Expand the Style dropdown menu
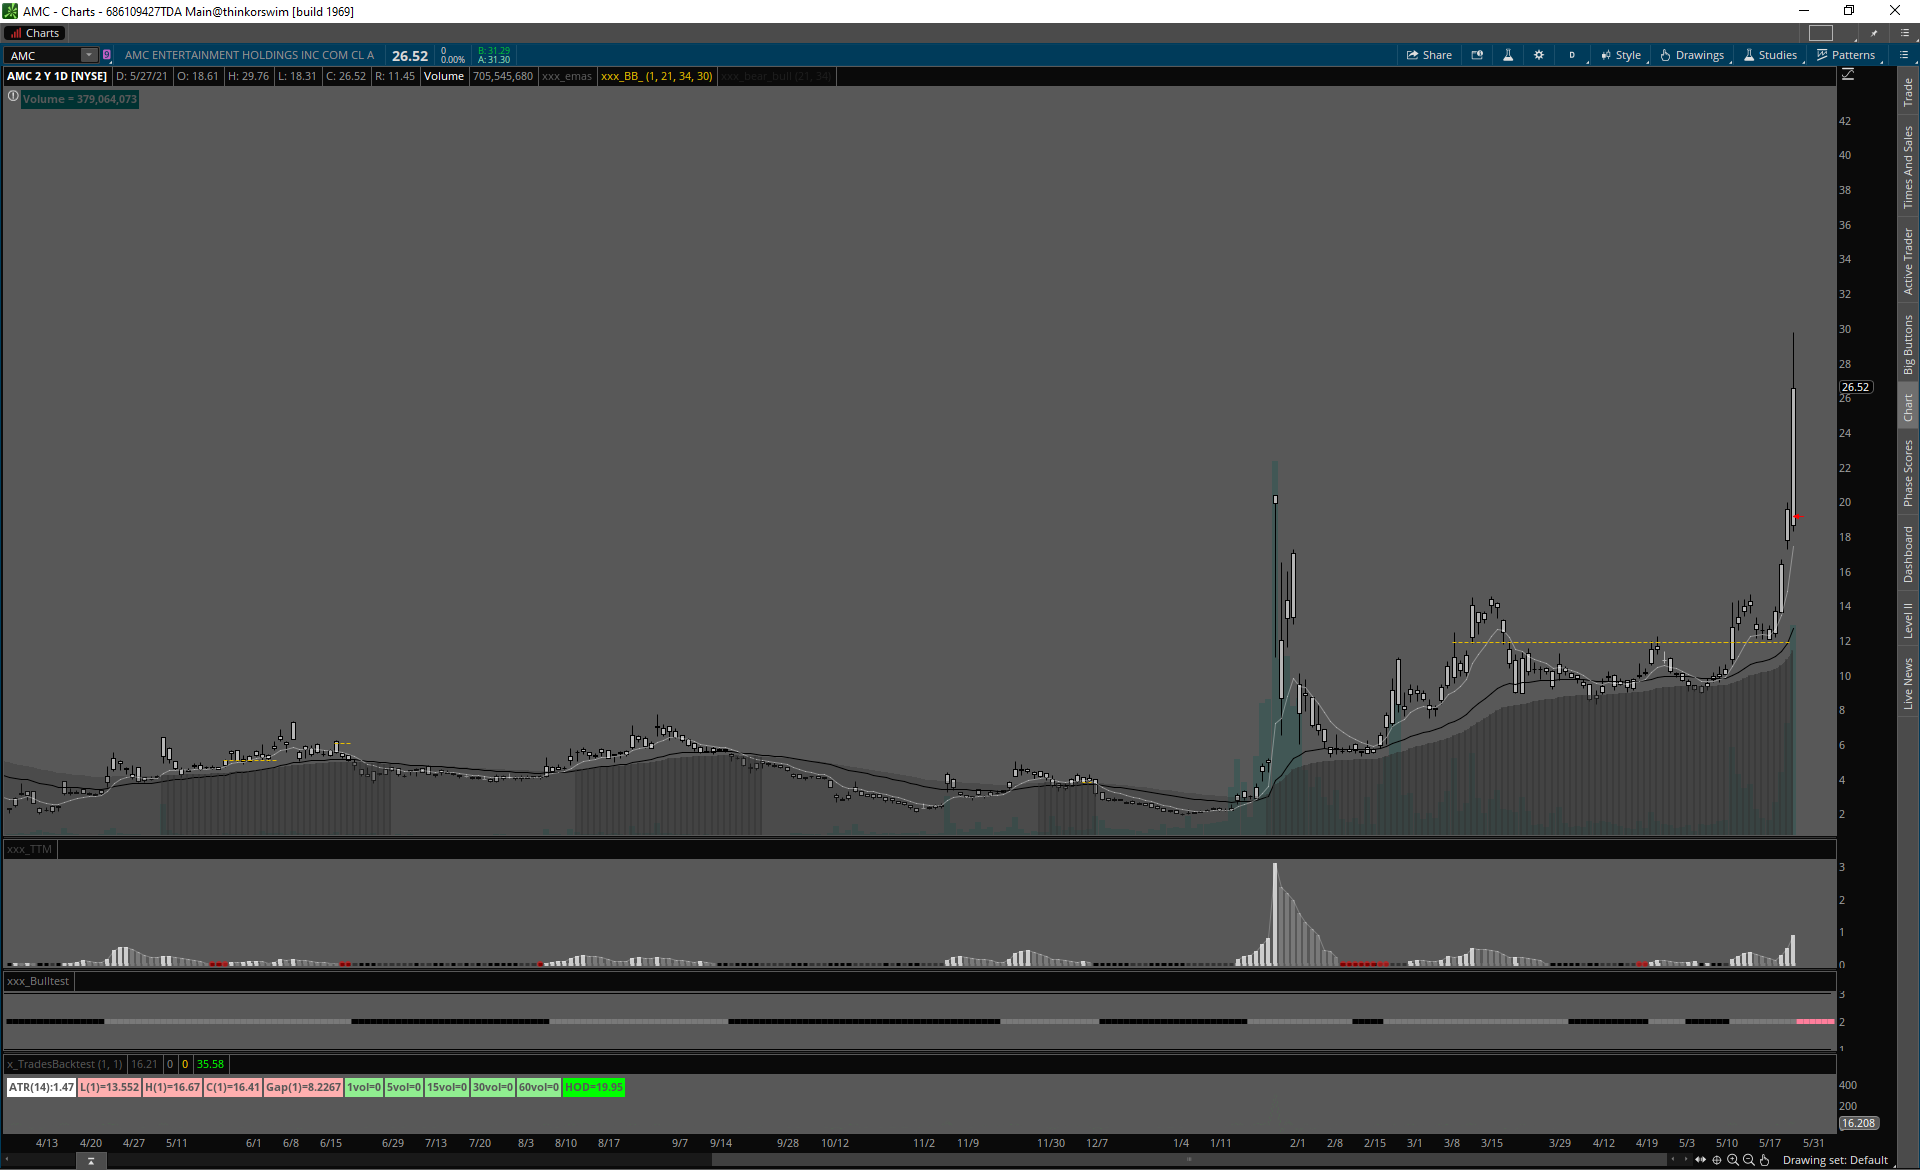 point(1621,55)
